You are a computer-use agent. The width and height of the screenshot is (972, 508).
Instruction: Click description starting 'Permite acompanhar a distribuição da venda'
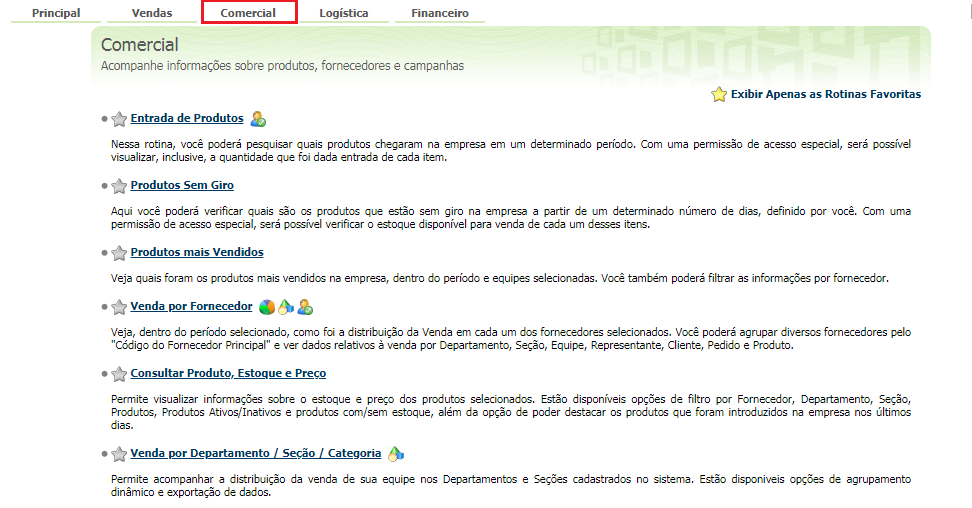511,486
